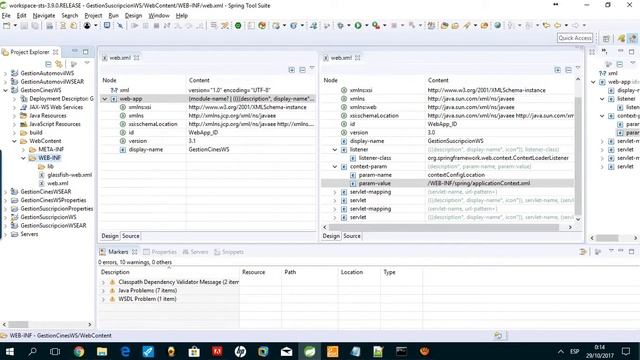This screenshot has height=360, width=640.
Task: Switch to the Servers view tab
Action: click(195, 252)
